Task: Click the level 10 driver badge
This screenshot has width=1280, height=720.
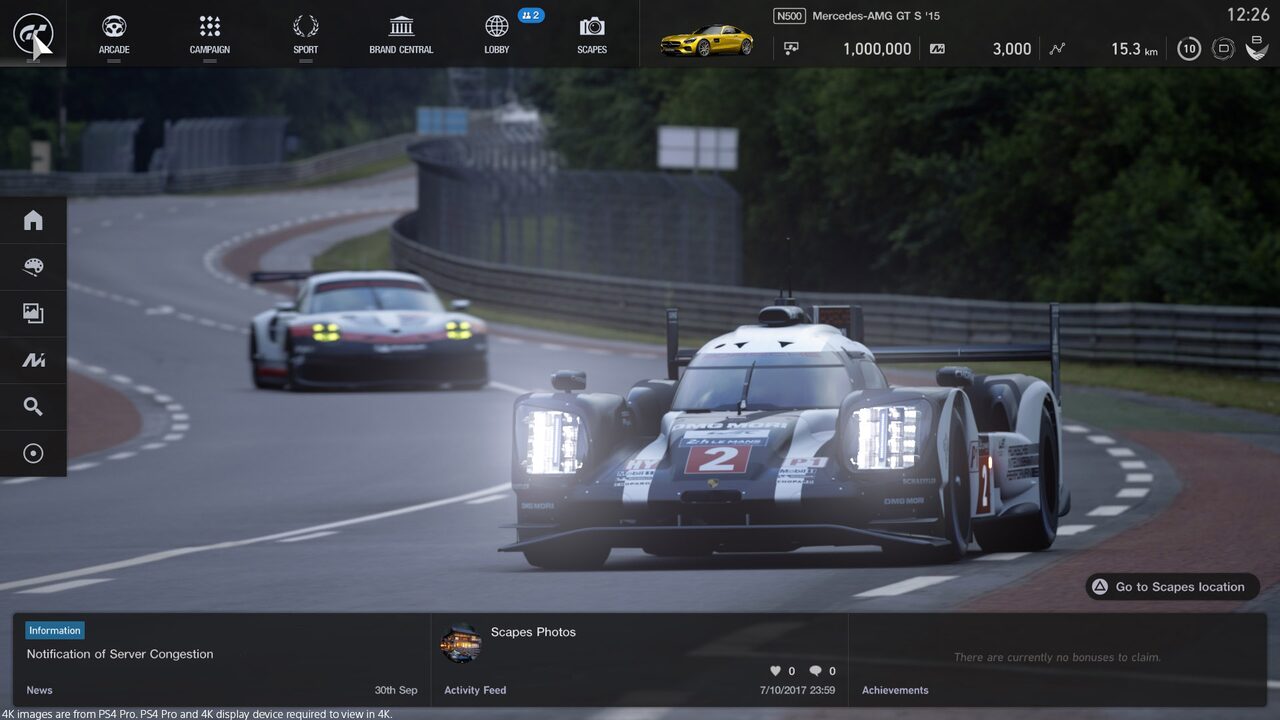Action: click(x=1188, y=49)
